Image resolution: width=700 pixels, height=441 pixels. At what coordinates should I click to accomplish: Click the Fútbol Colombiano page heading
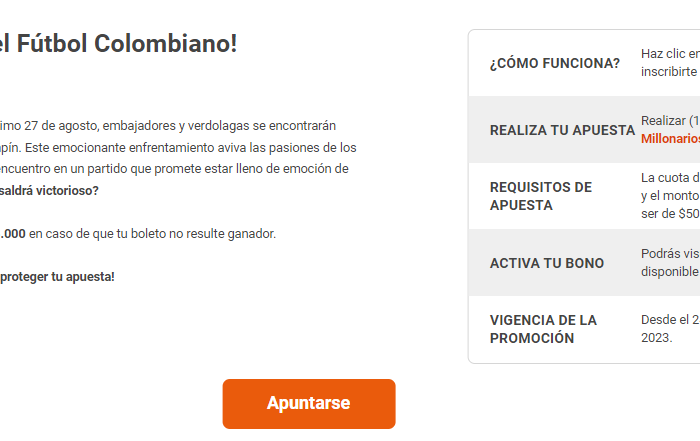pos(118,44)
